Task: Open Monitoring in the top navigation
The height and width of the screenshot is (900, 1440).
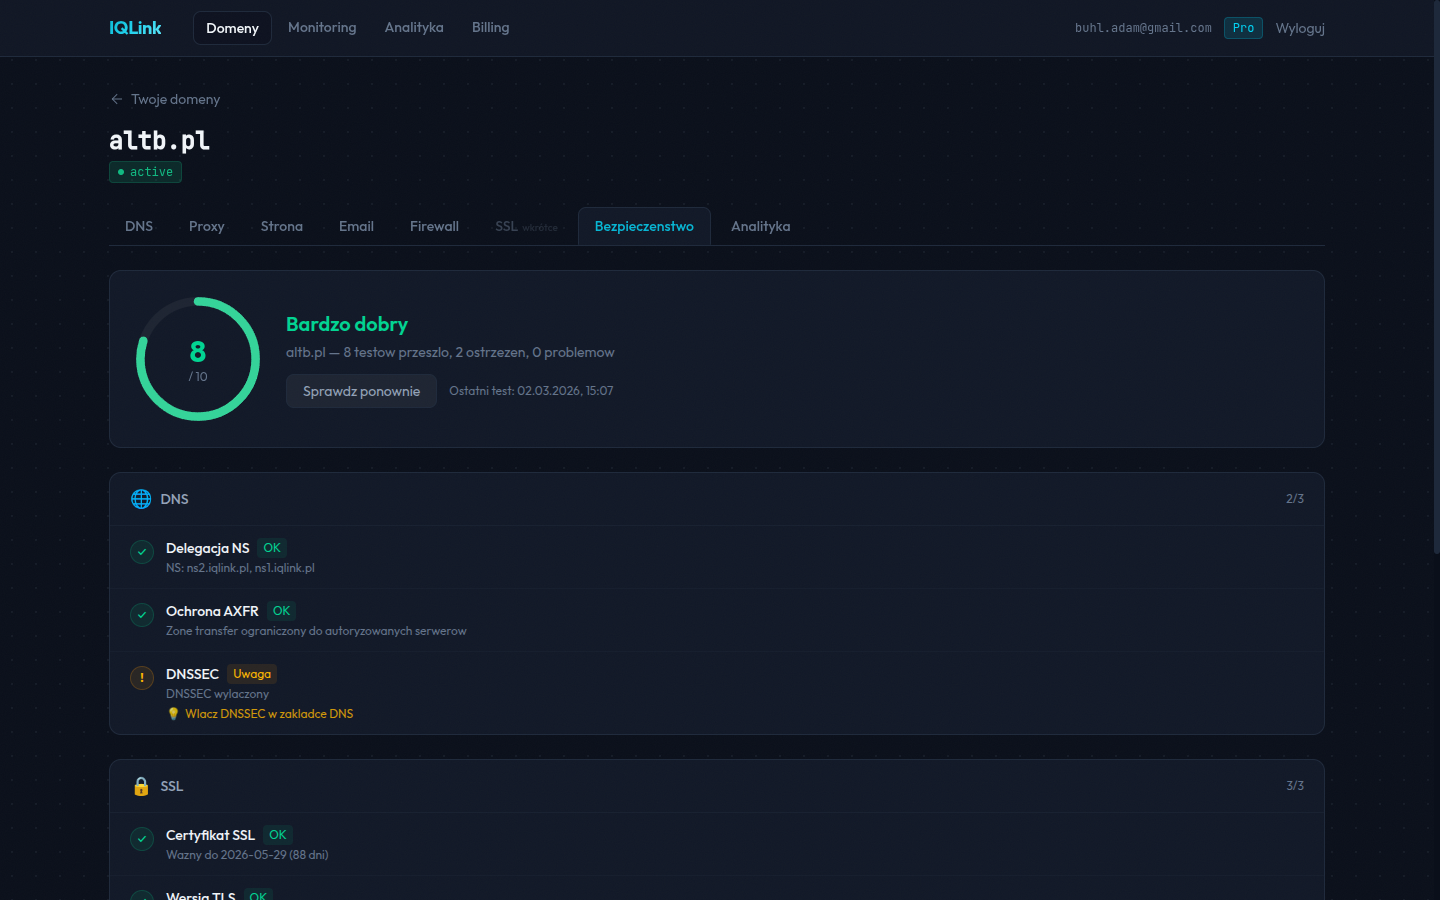Action: (x=322, y=28)
